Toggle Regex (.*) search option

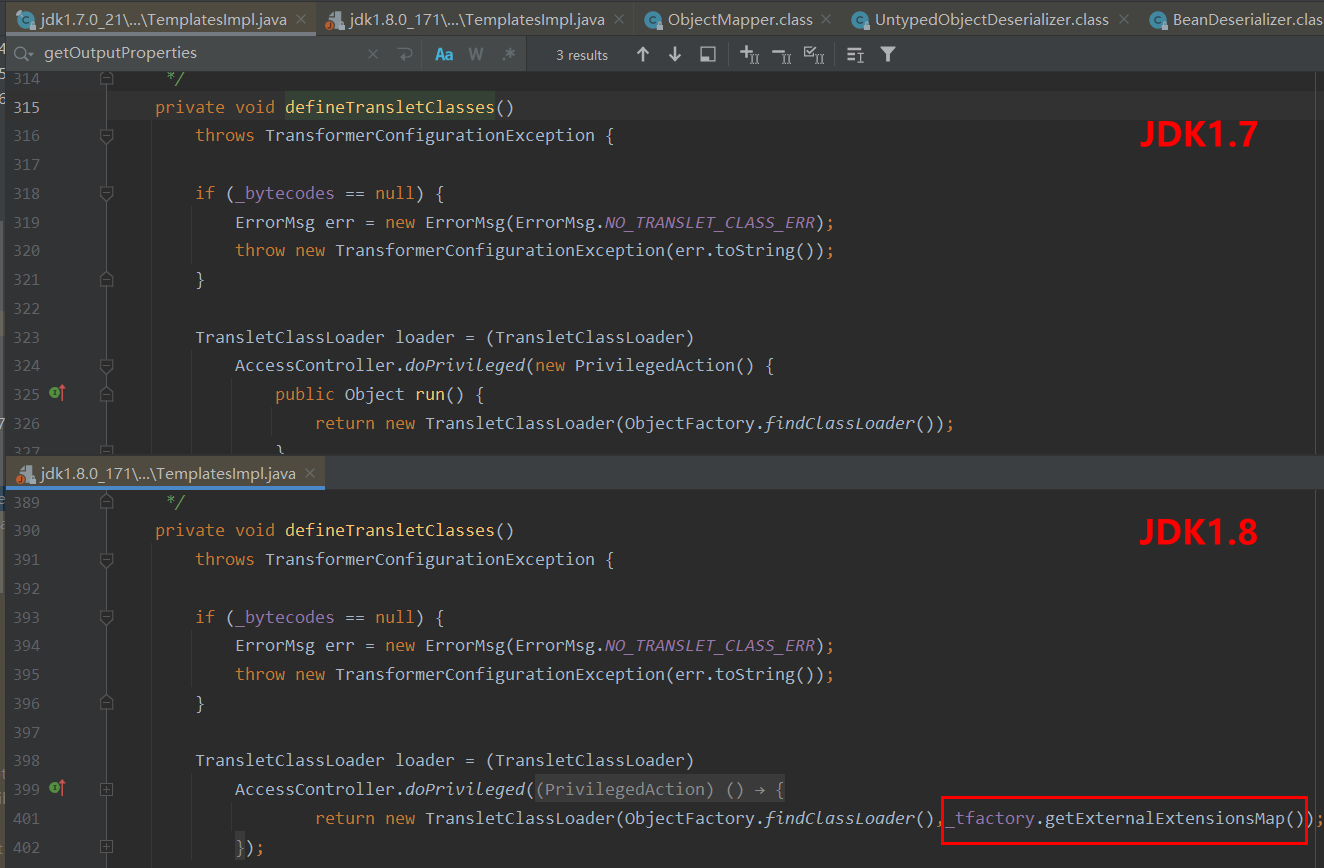pos(508,54)
